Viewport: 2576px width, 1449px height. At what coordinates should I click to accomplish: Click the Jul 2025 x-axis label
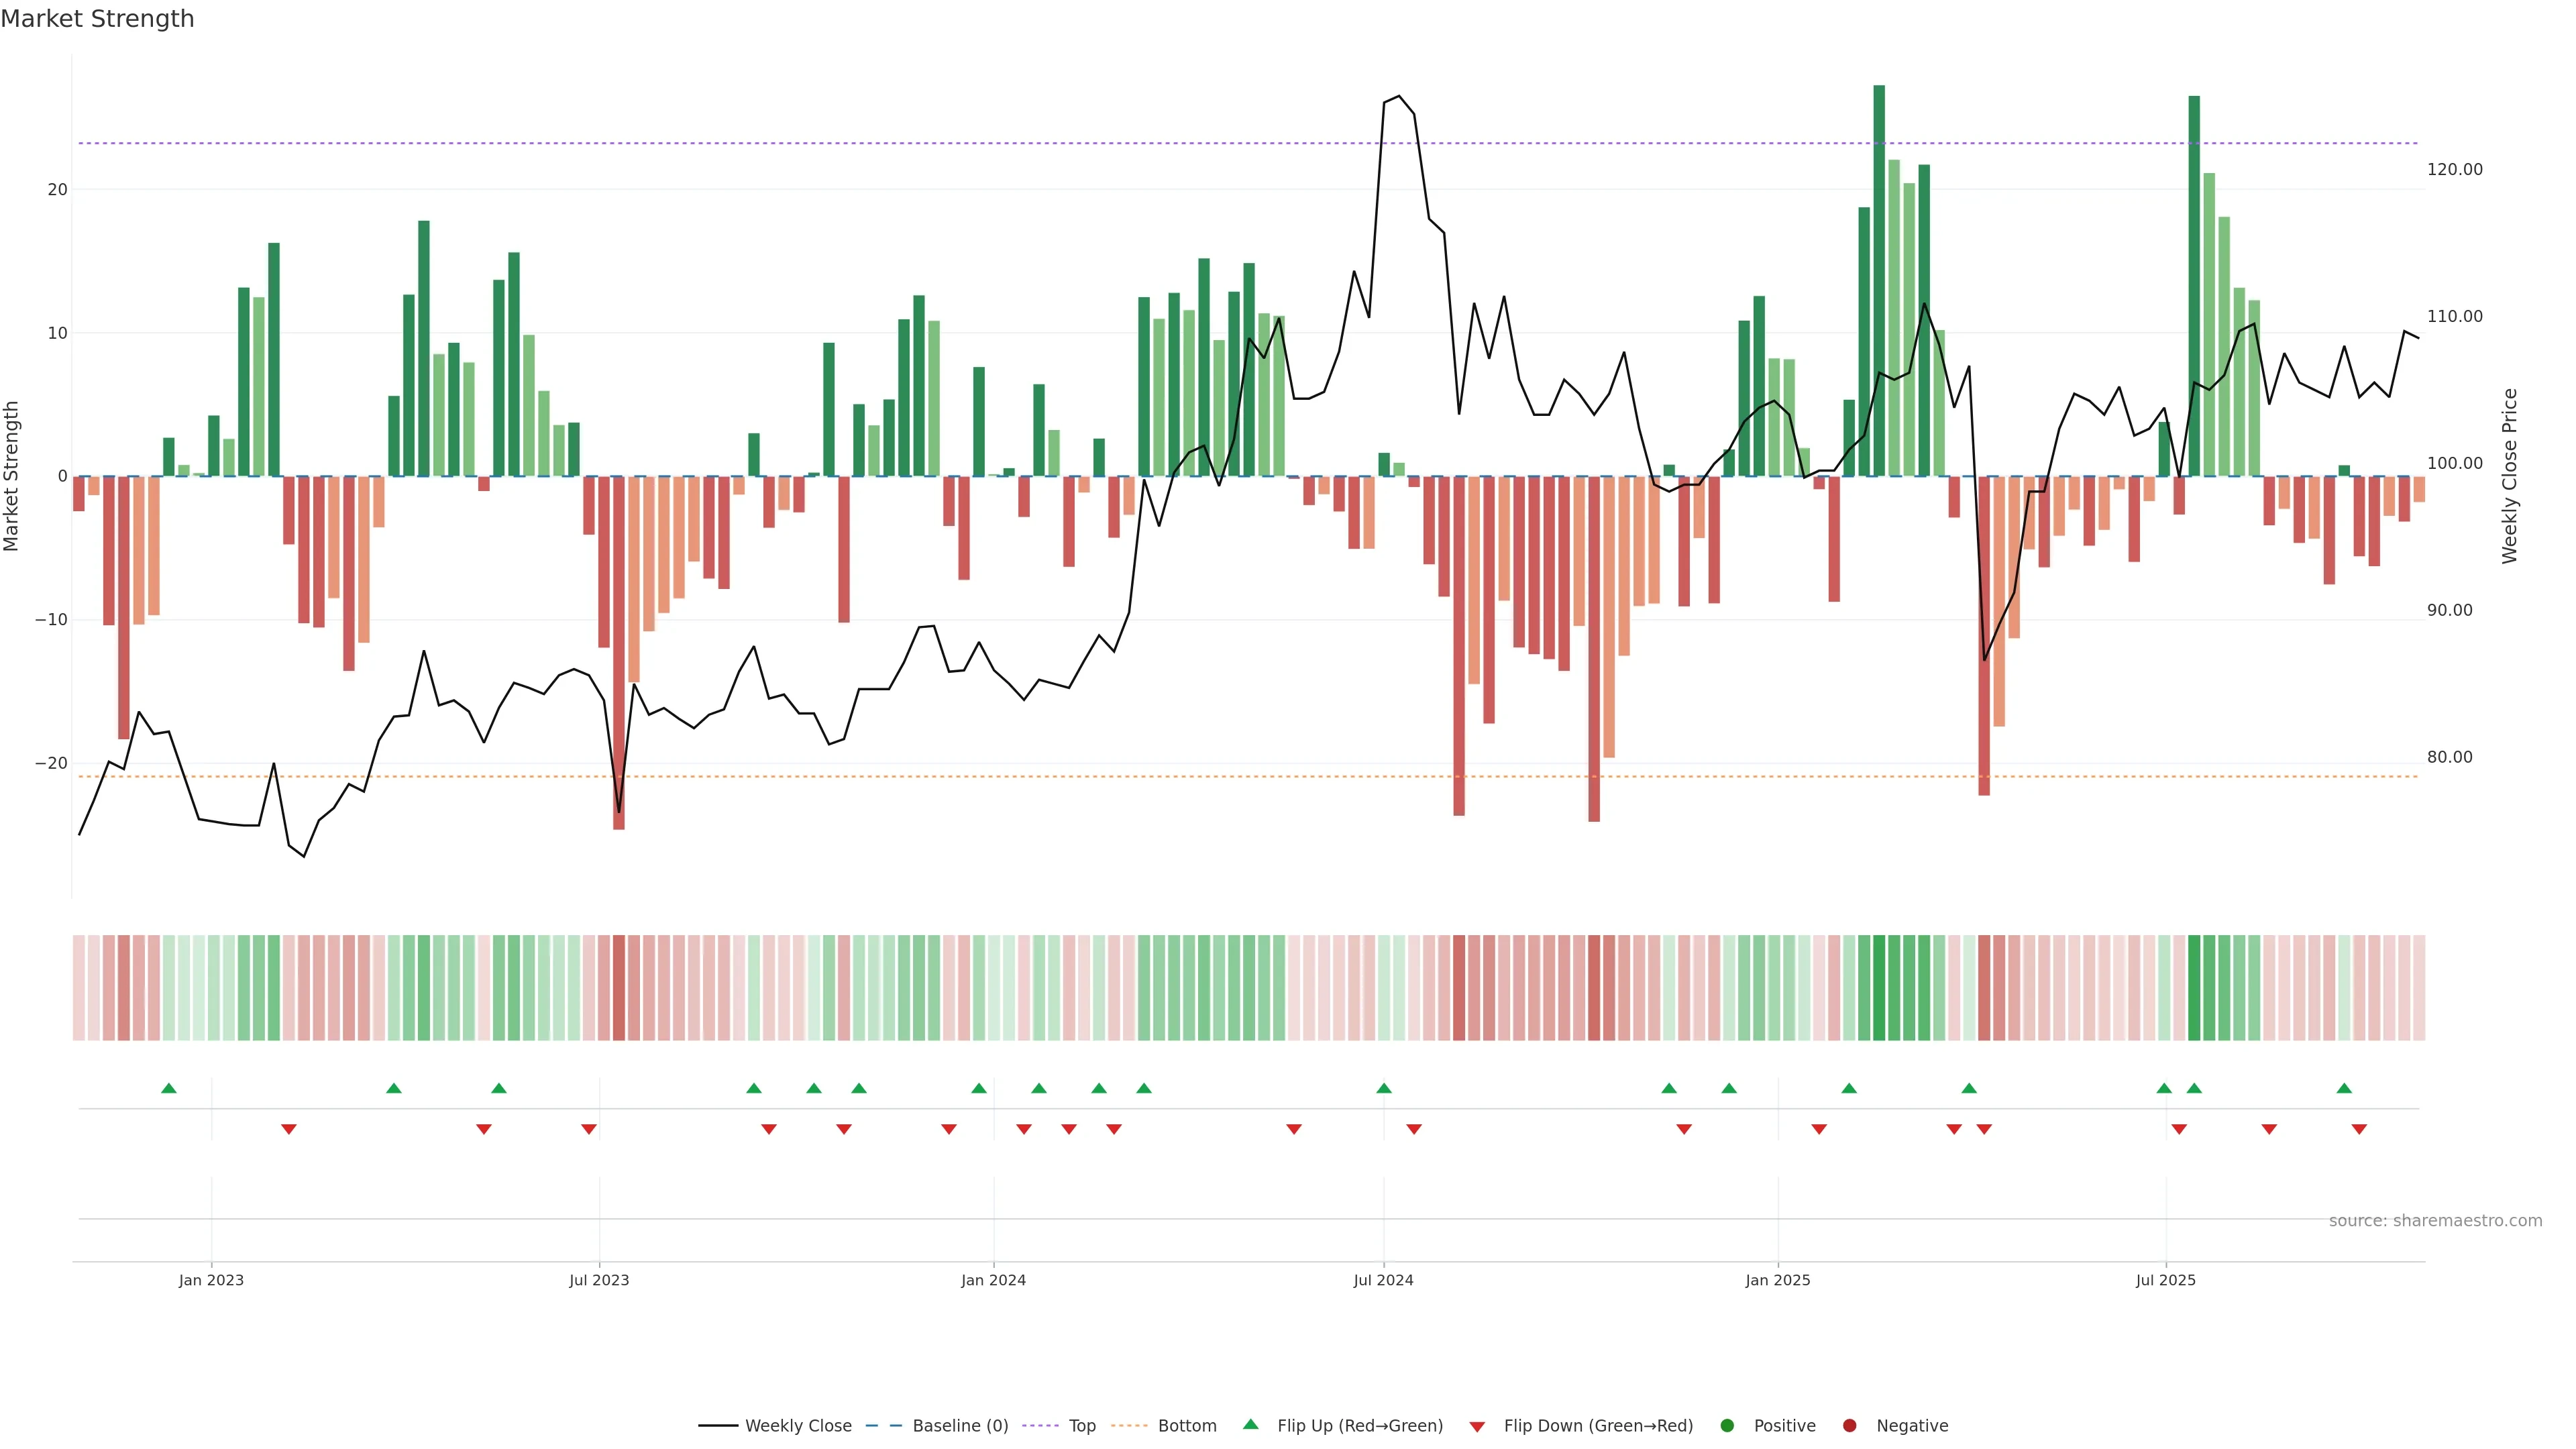[x=2165, y=1280]
